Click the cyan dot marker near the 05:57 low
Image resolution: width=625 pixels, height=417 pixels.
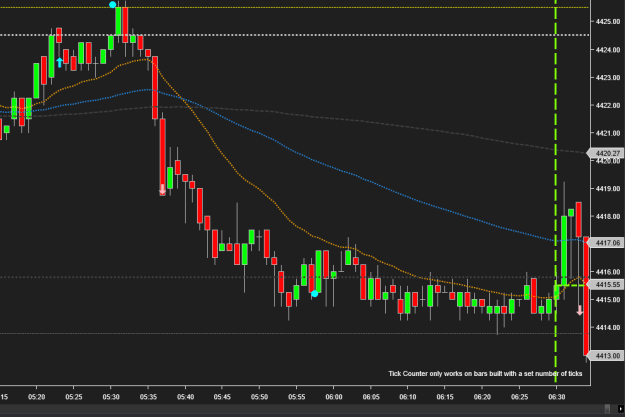pyautogui.click(x=314, y=294)
